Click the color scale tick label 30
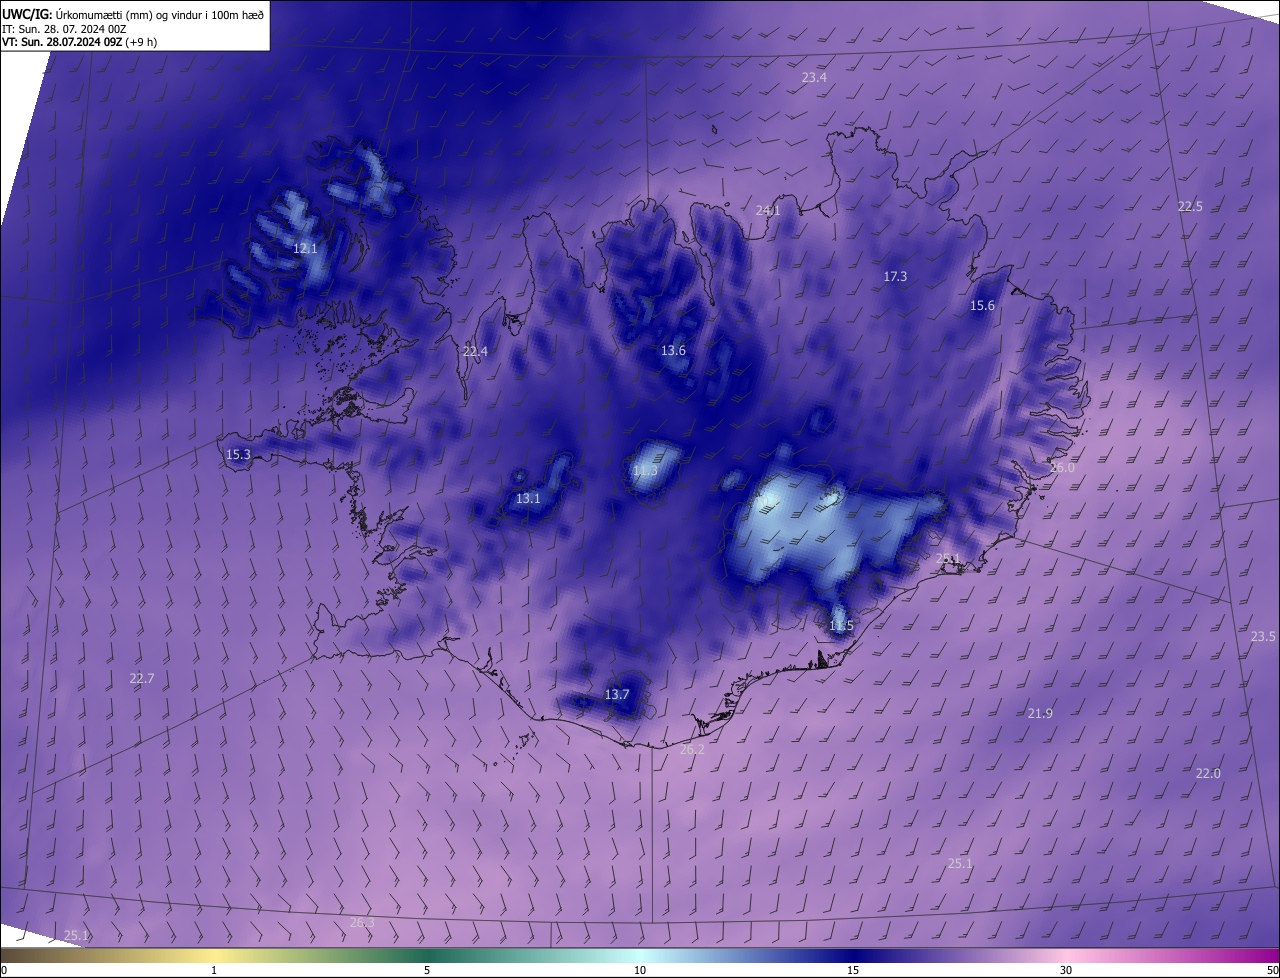The image size is (1280, 978). click(1066, 970)
